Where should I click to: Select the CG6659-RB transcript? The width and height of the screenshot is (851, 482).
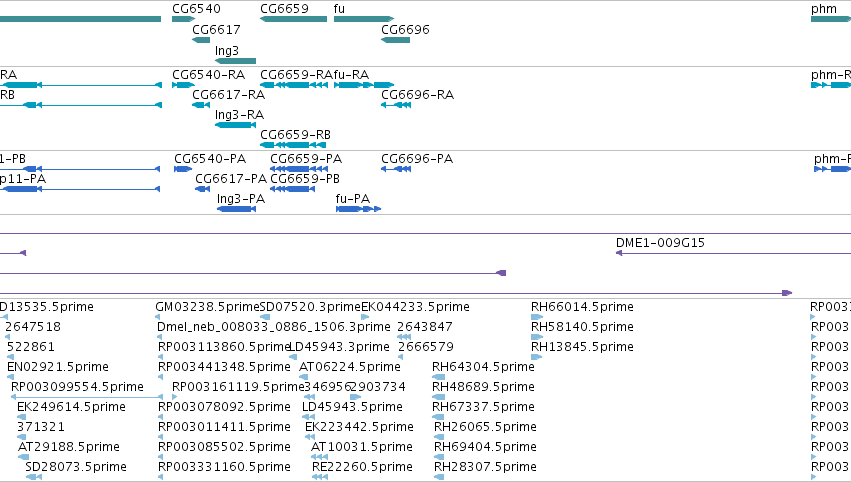(293, 145)
